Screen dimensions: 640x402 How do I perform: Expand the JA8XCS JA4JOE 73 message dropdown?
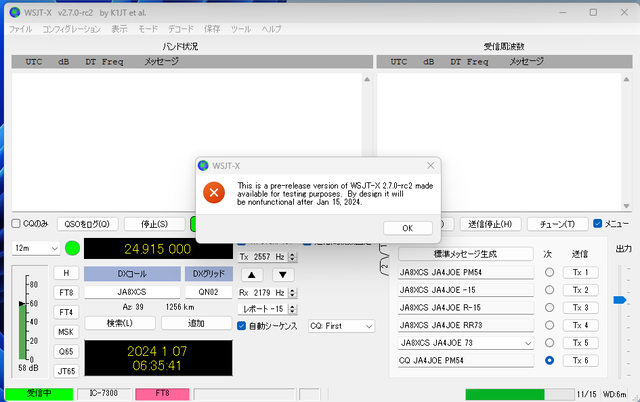click(x=528, y=343)
